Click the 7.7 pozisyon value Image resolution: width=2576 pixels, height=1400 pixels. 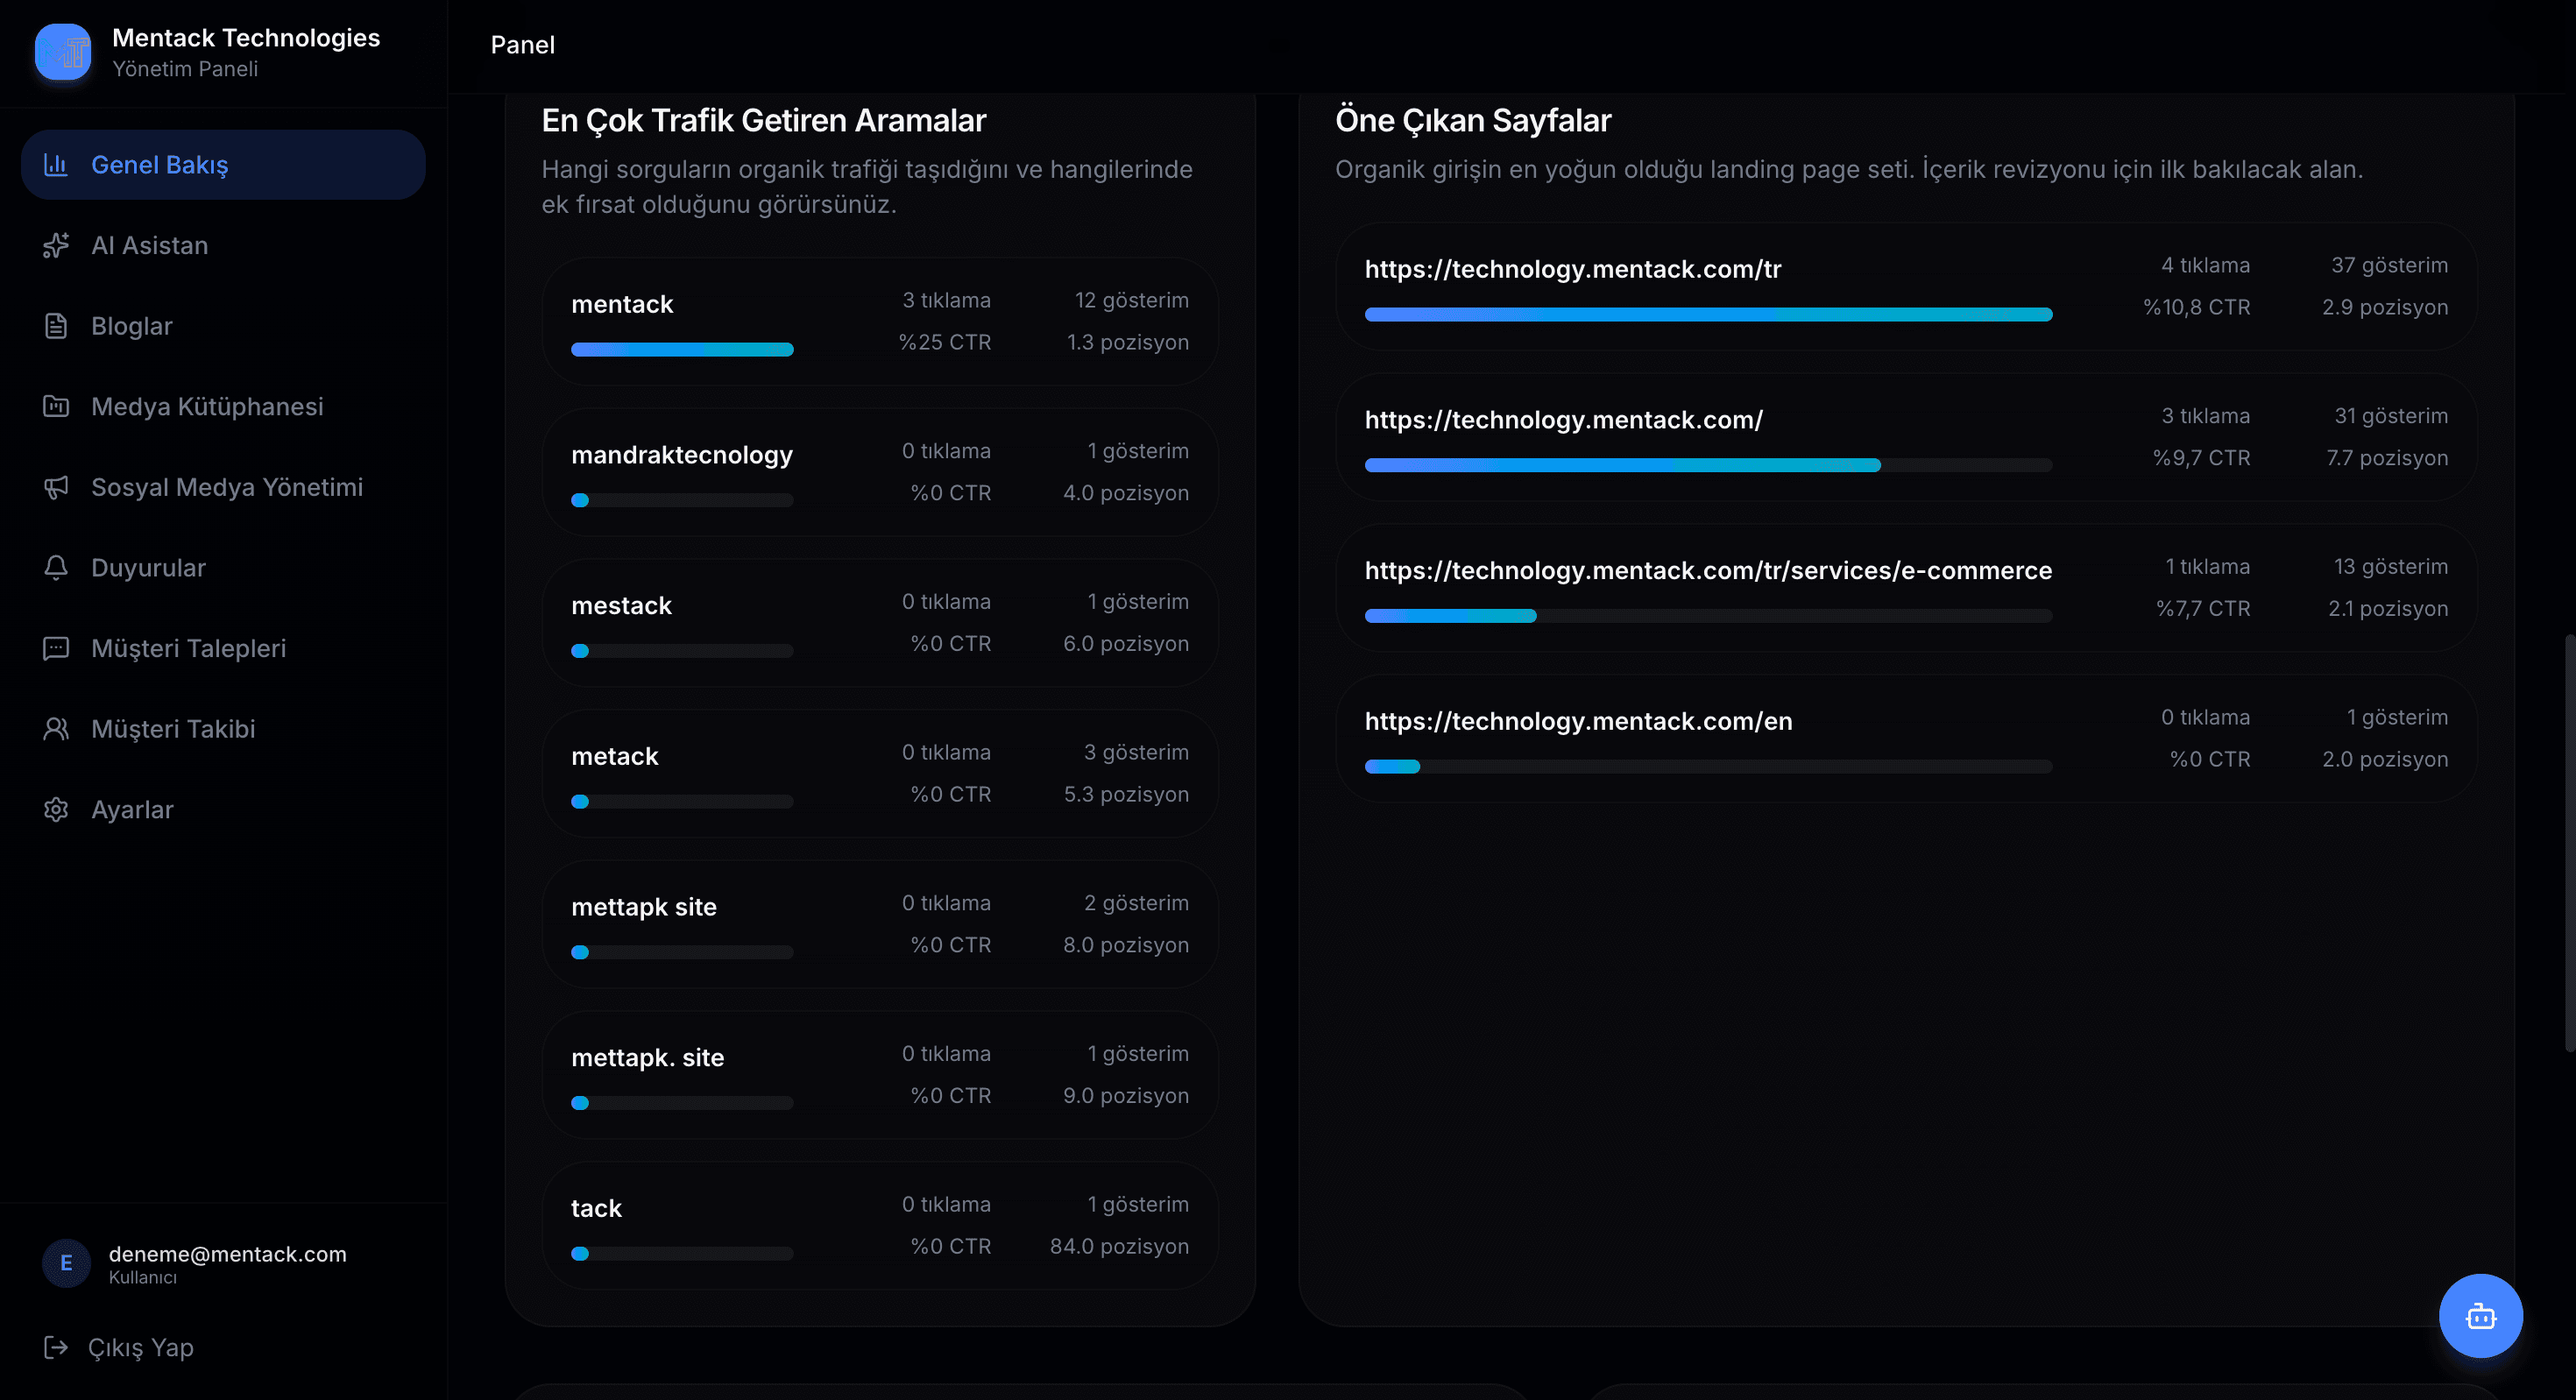(x=2387, y=458)
